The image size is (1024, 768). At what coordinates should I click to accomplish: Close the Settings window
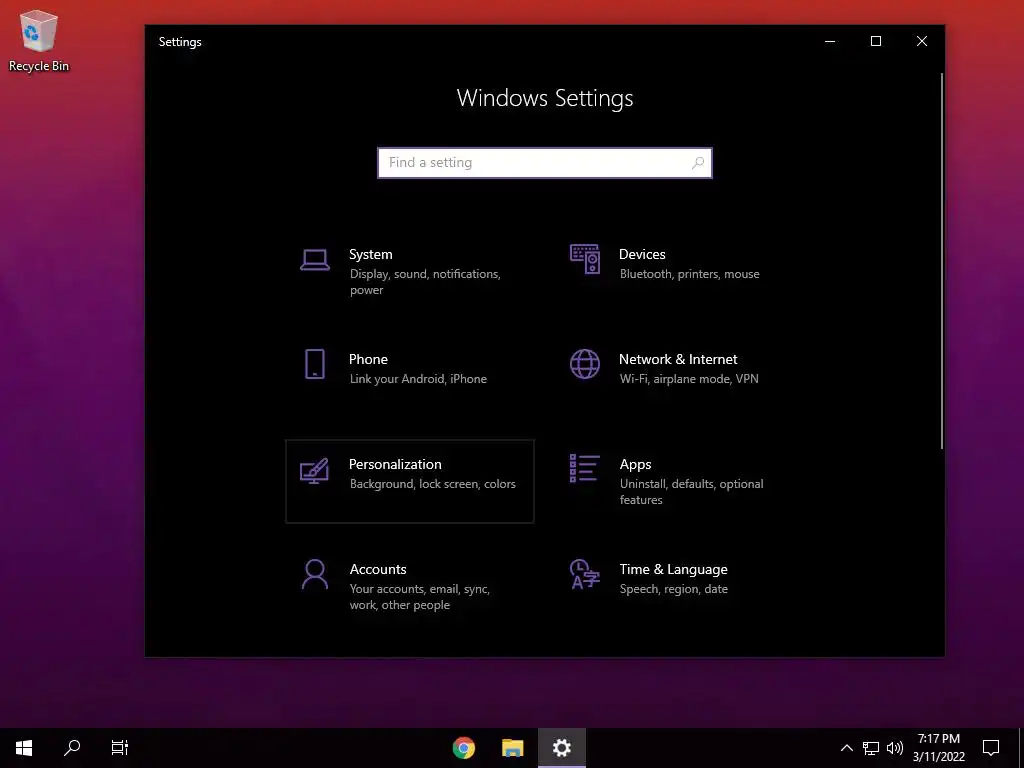tap(921, 41)
